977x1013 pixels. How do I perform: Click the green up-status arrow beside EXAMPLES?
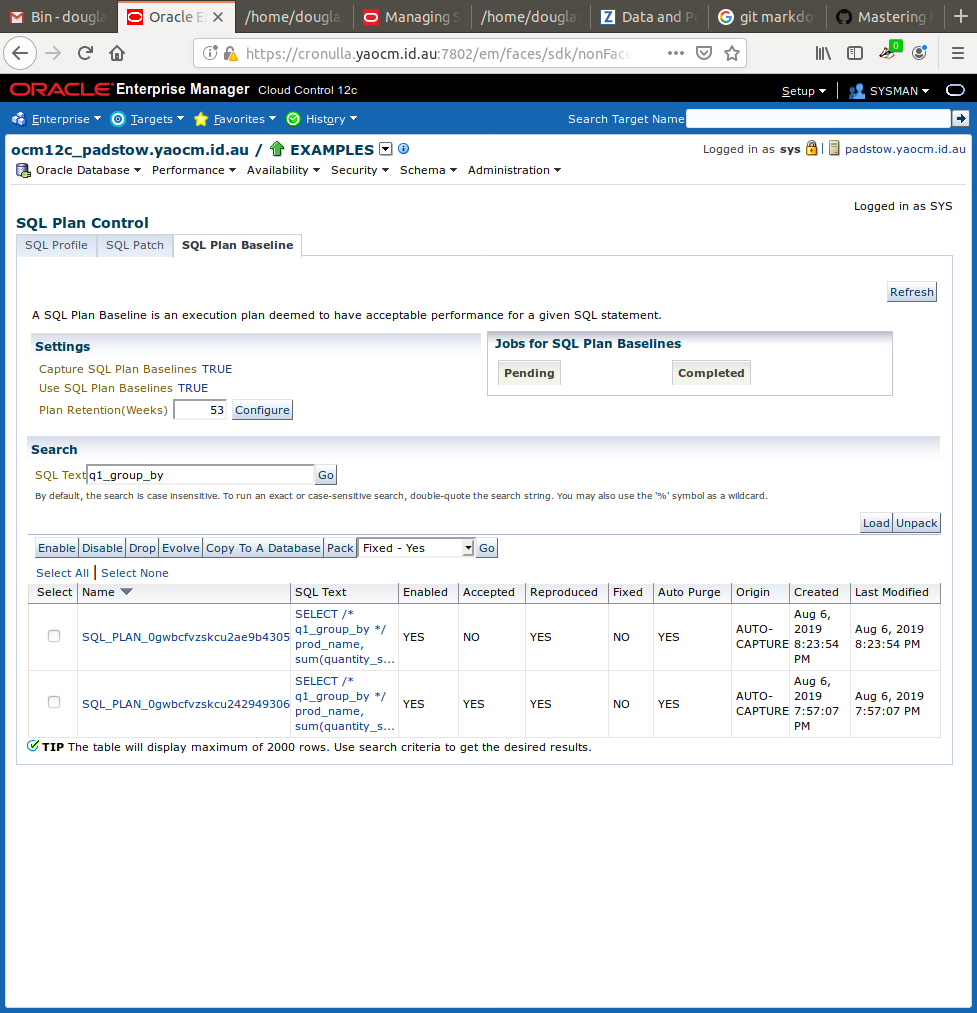pyautogui.click(x=277, y=149)
